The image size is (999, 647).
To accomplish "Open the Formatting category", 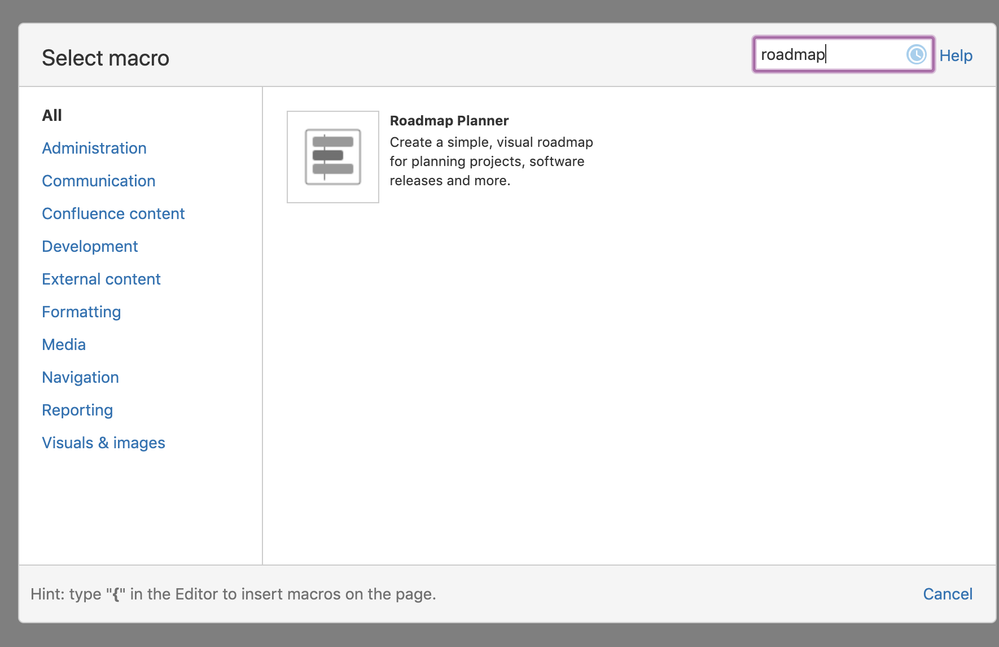I will (x=82, y=312).
